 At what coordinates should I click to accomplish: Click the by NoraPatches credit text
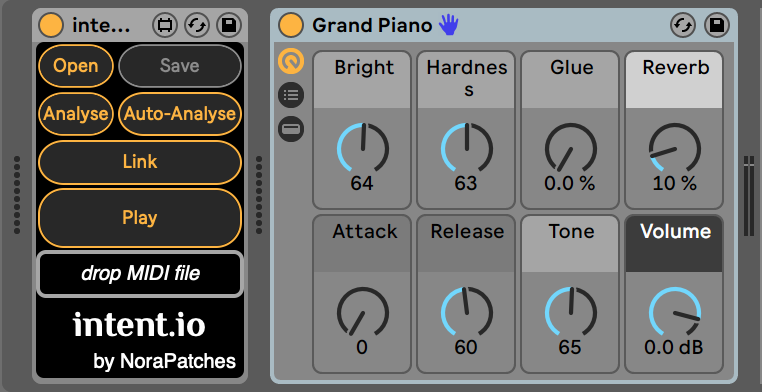click(165, 361)
